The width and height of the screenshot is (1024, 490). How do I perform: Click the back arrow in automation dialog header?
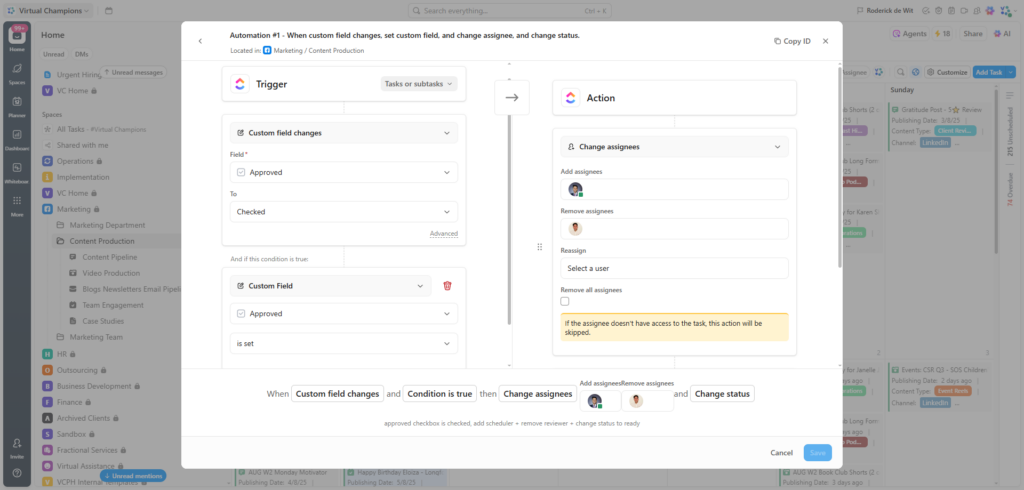(200, 41)
